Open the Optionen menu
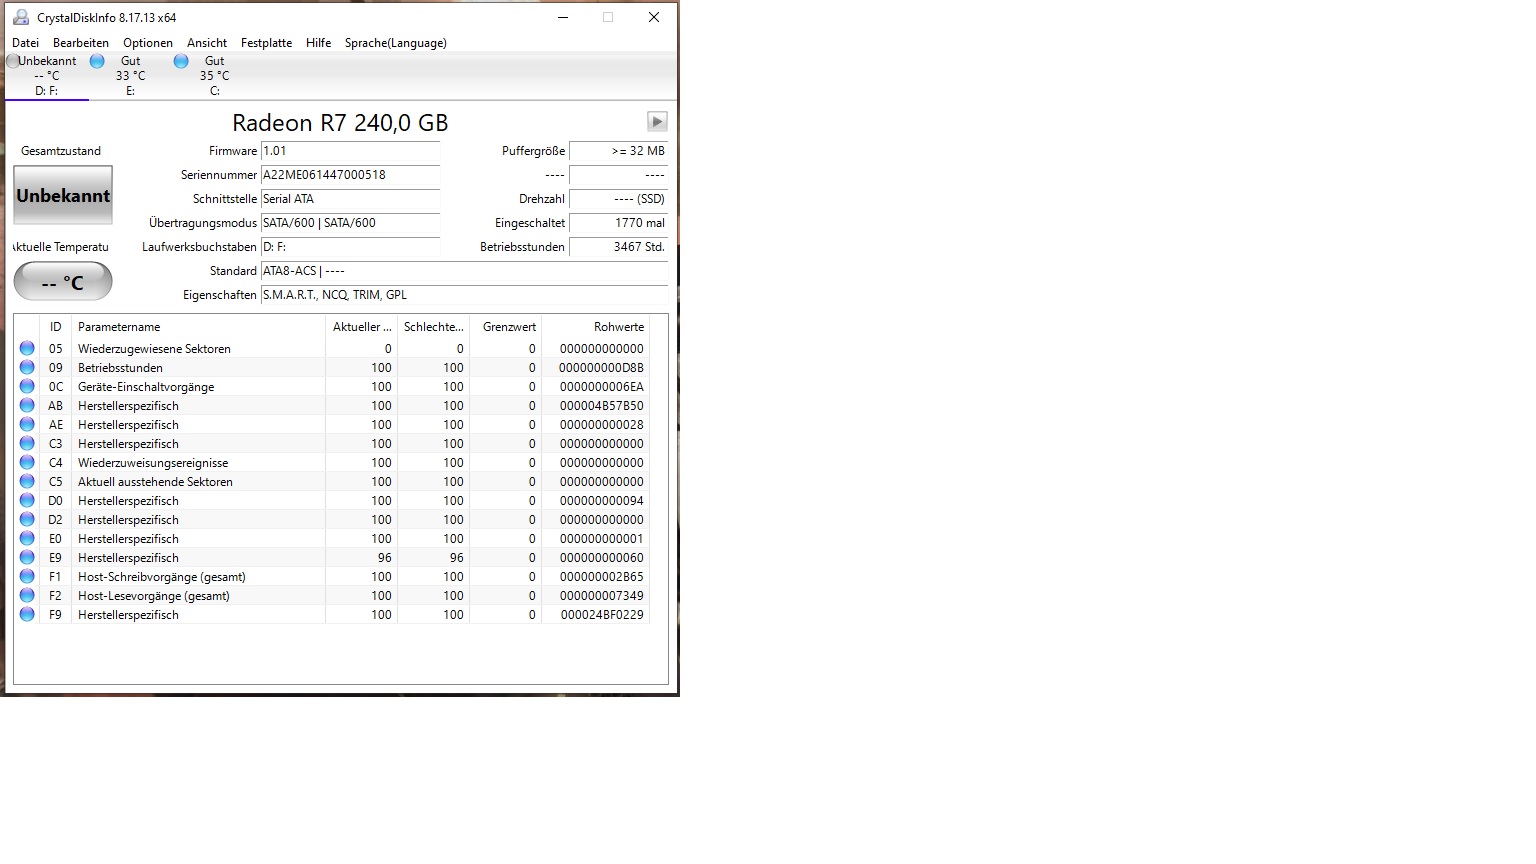1536x864 pixels. pyautogui.click(x=148, y=43)
